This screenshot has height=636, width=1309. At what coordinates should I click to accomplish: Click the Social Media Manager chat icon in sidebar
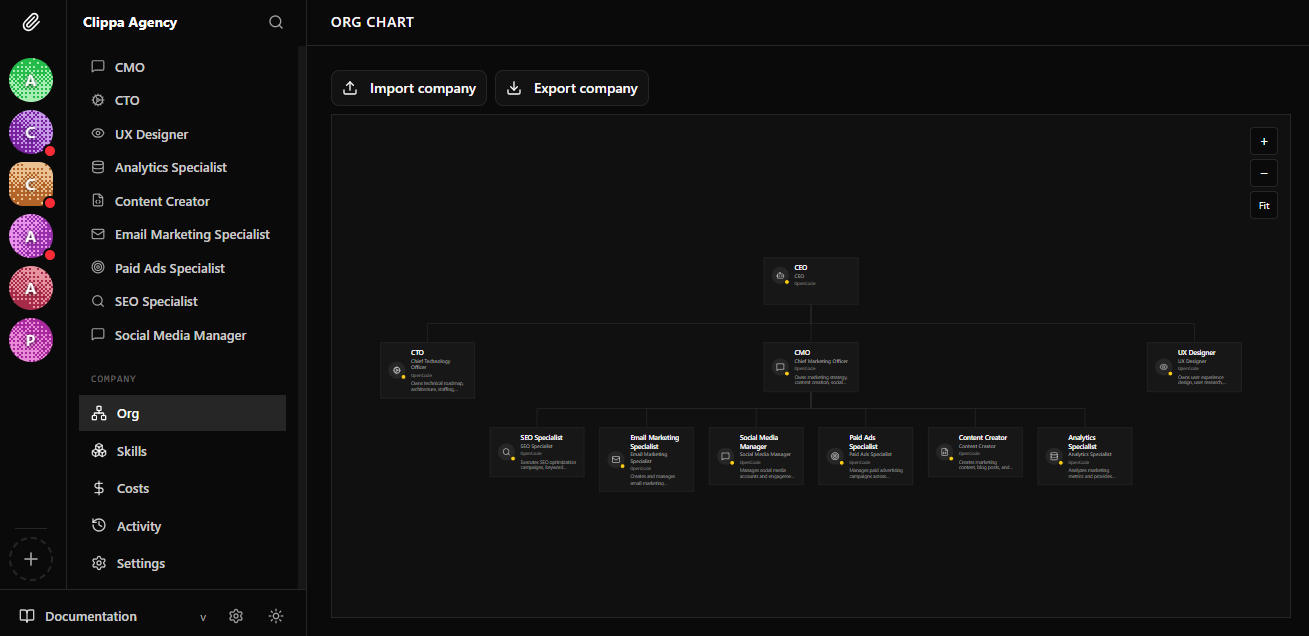click(98, 335)
